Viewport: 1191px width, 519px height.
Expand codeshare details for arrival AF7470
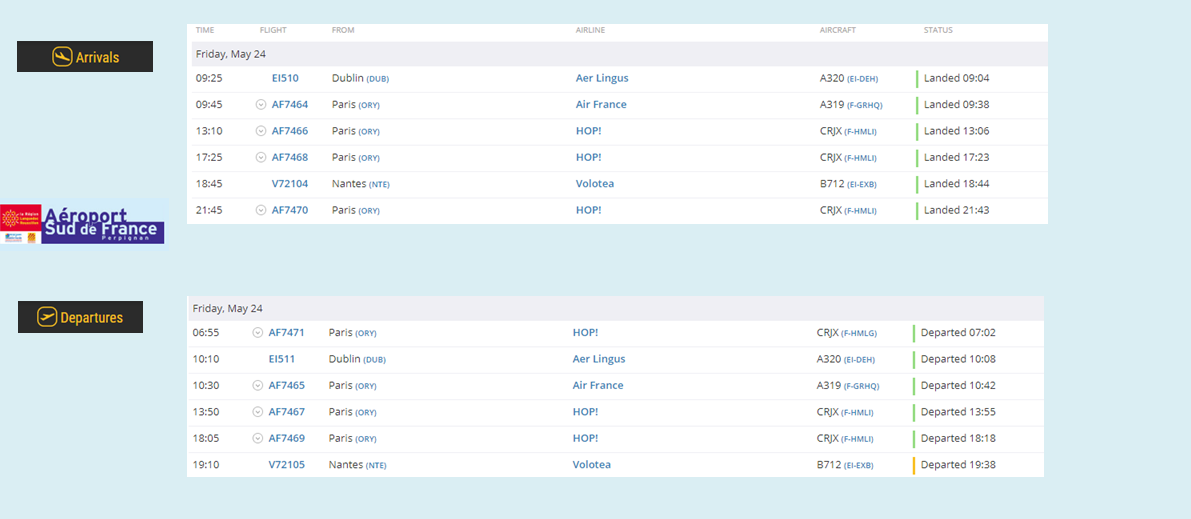pos(261,210)
